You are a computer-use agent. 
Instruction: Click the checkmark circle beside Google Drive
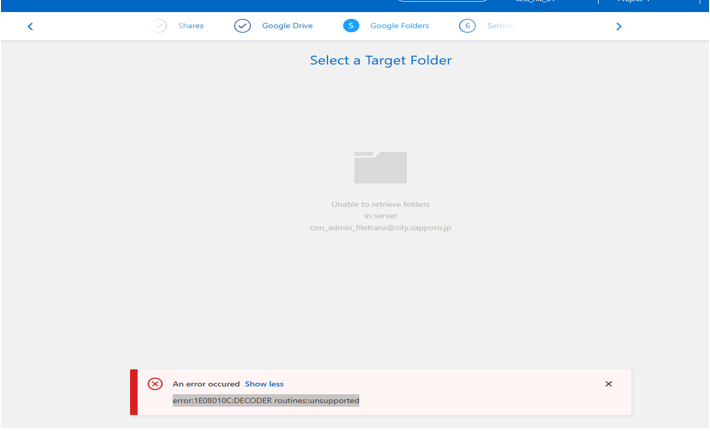point(242,26)
